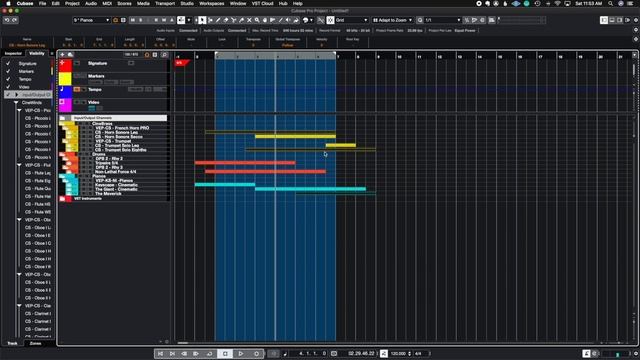Viewport: 640px width, 360px height.
Task: Select the Erase tool
Action: [x=226, y=20]
